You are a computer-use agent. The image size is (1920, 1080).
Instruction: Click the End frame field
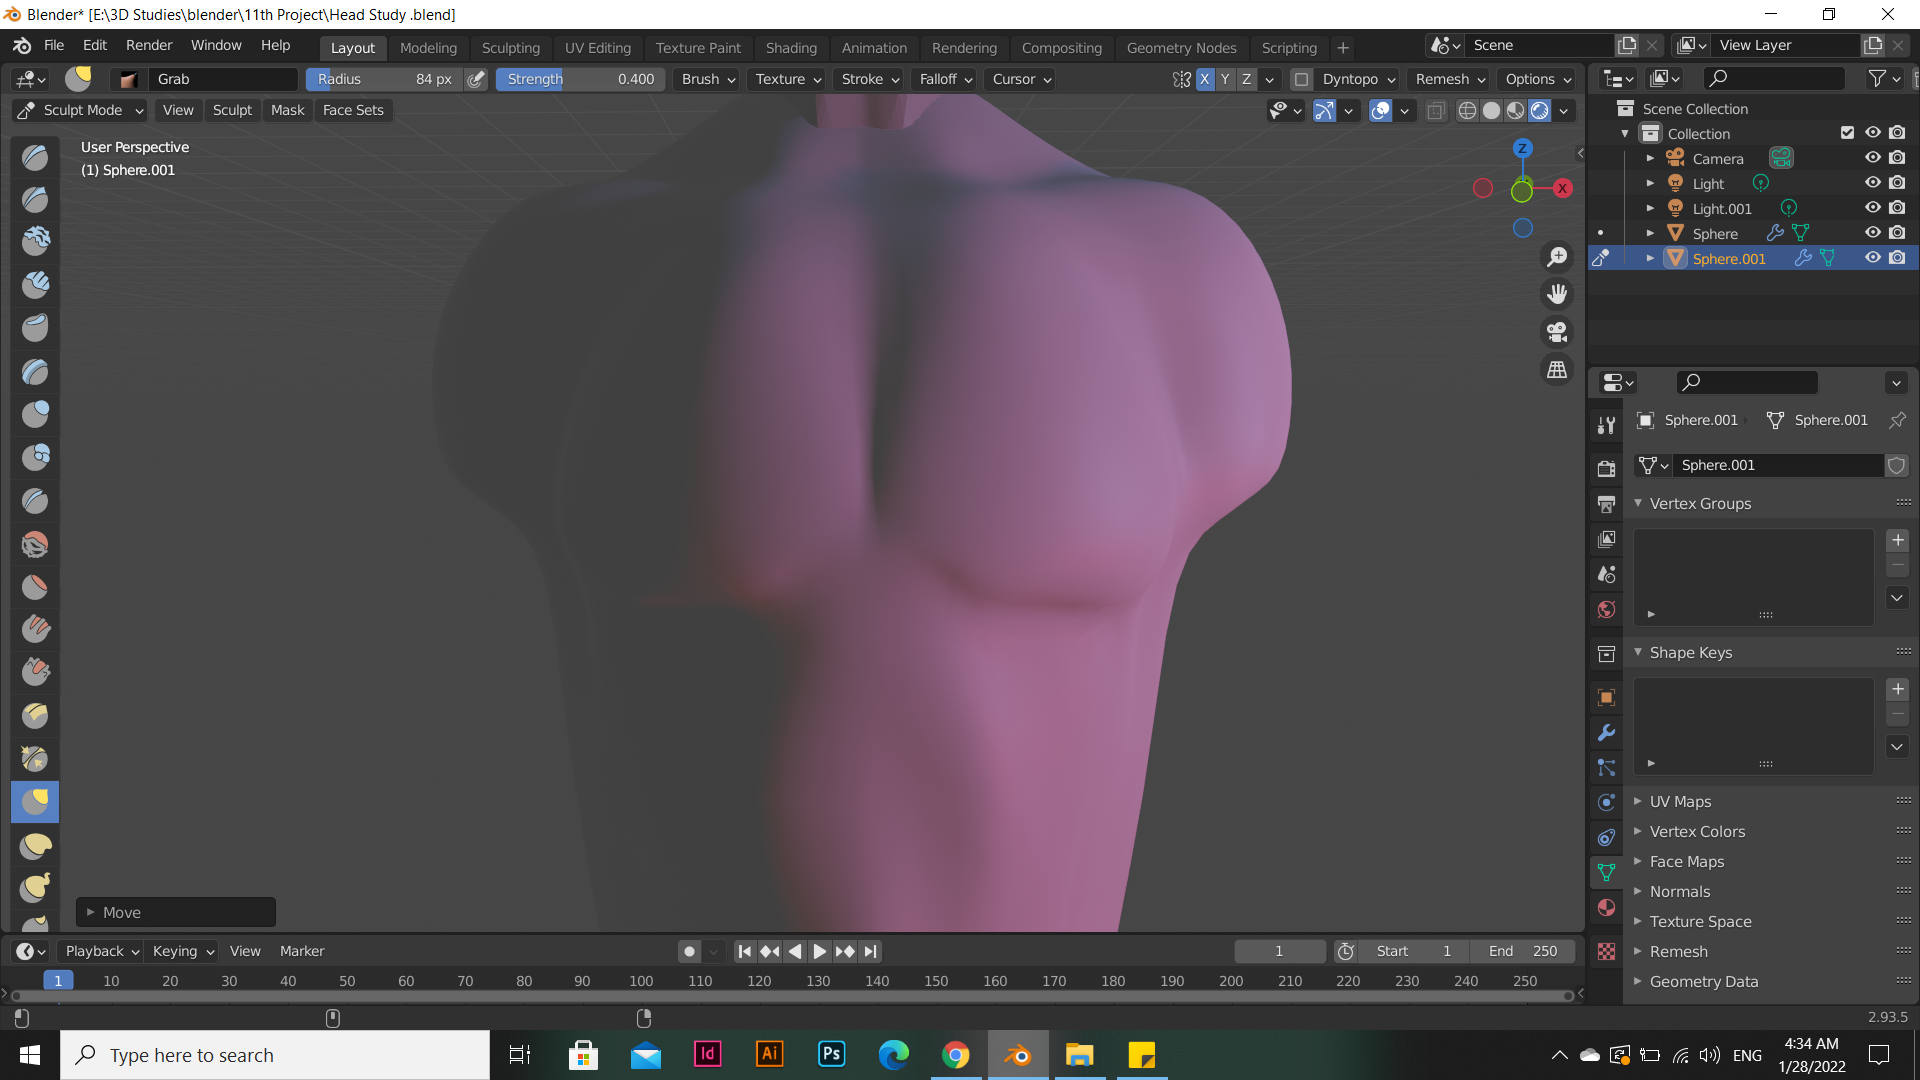1522,951
